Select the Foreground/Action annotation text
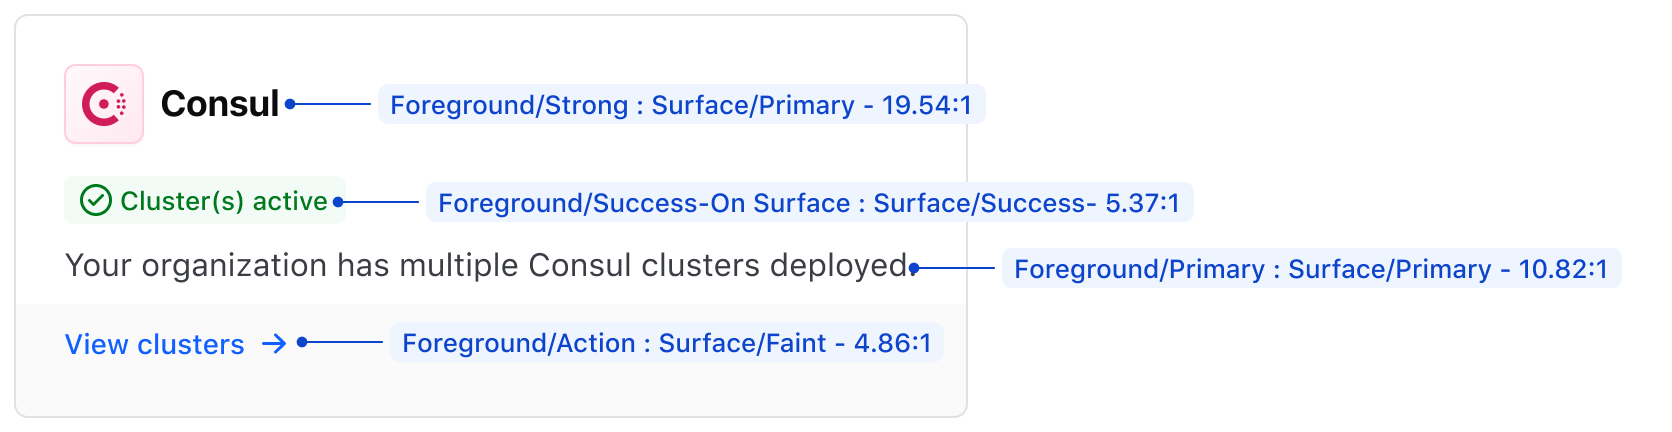Screen dimensions: 1672x432 click(519, 343)
